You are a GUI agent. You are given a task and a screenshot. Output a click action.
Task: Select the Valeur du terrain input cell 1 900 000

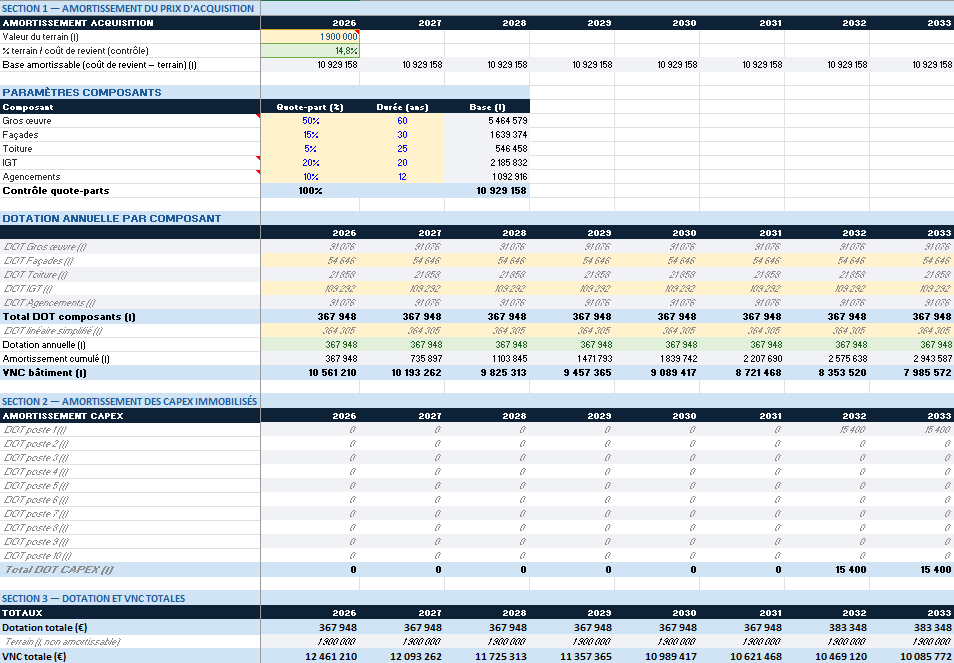(310, 36)
